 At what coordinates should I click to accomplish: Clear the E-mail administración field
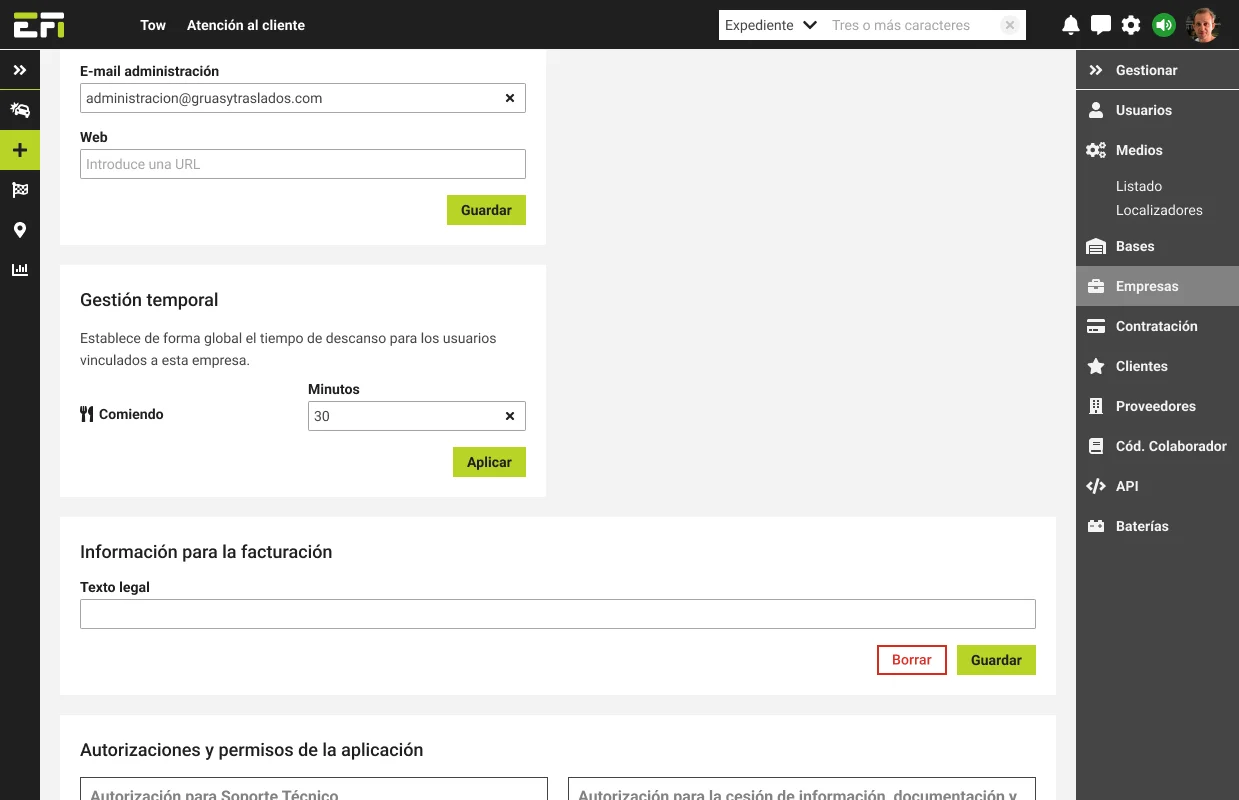pyautogui.click(x=510, y=98)
